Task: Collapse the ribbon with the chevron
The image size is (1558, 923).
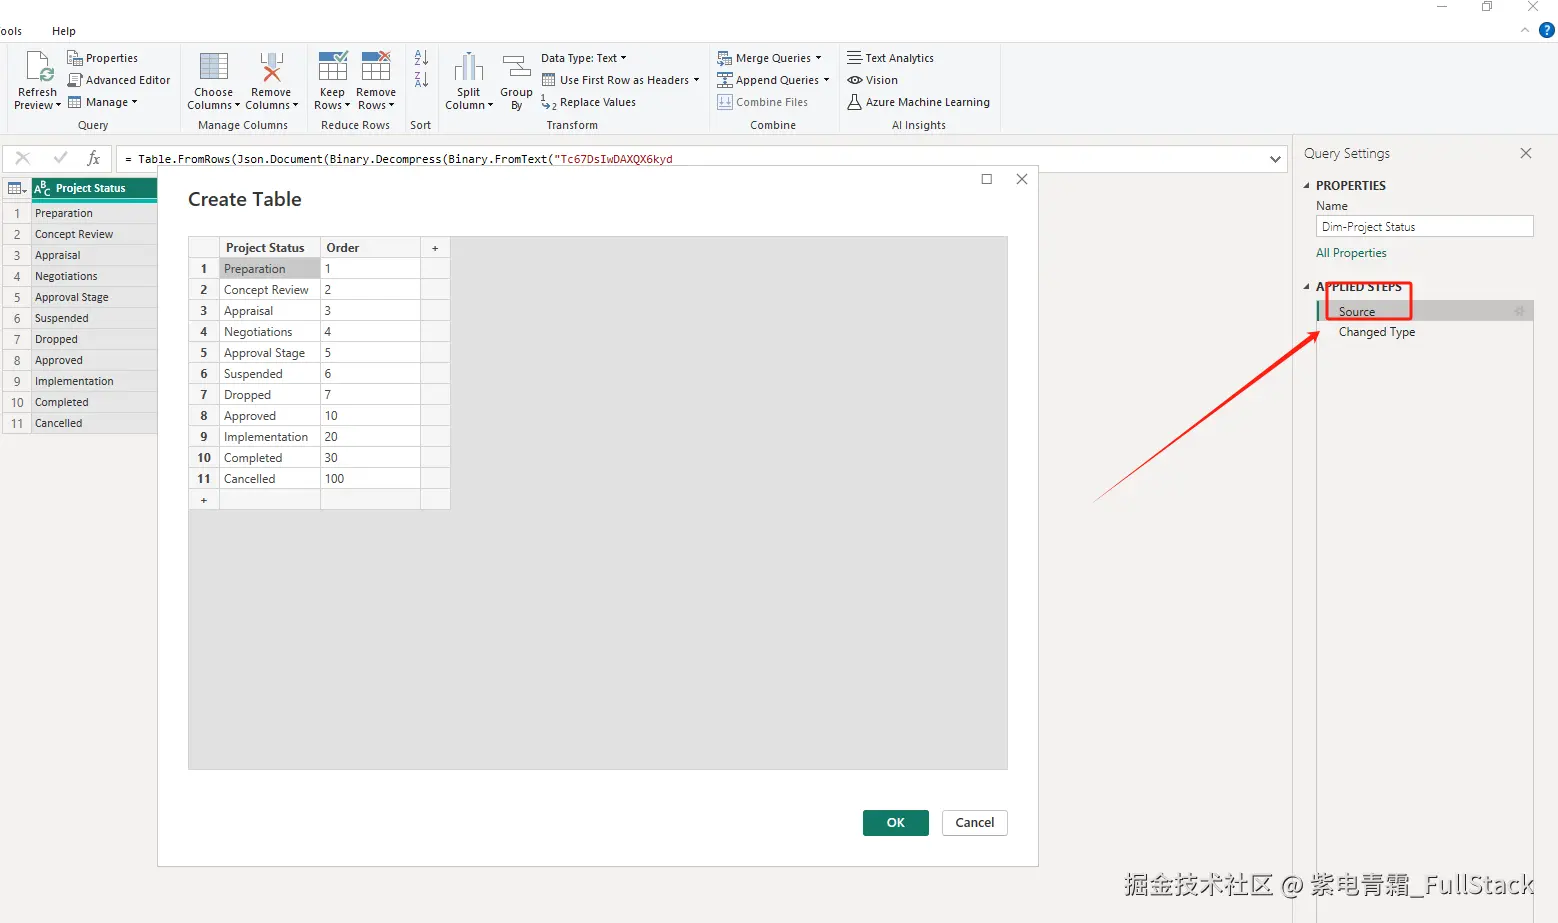Action: [1525, 30]
